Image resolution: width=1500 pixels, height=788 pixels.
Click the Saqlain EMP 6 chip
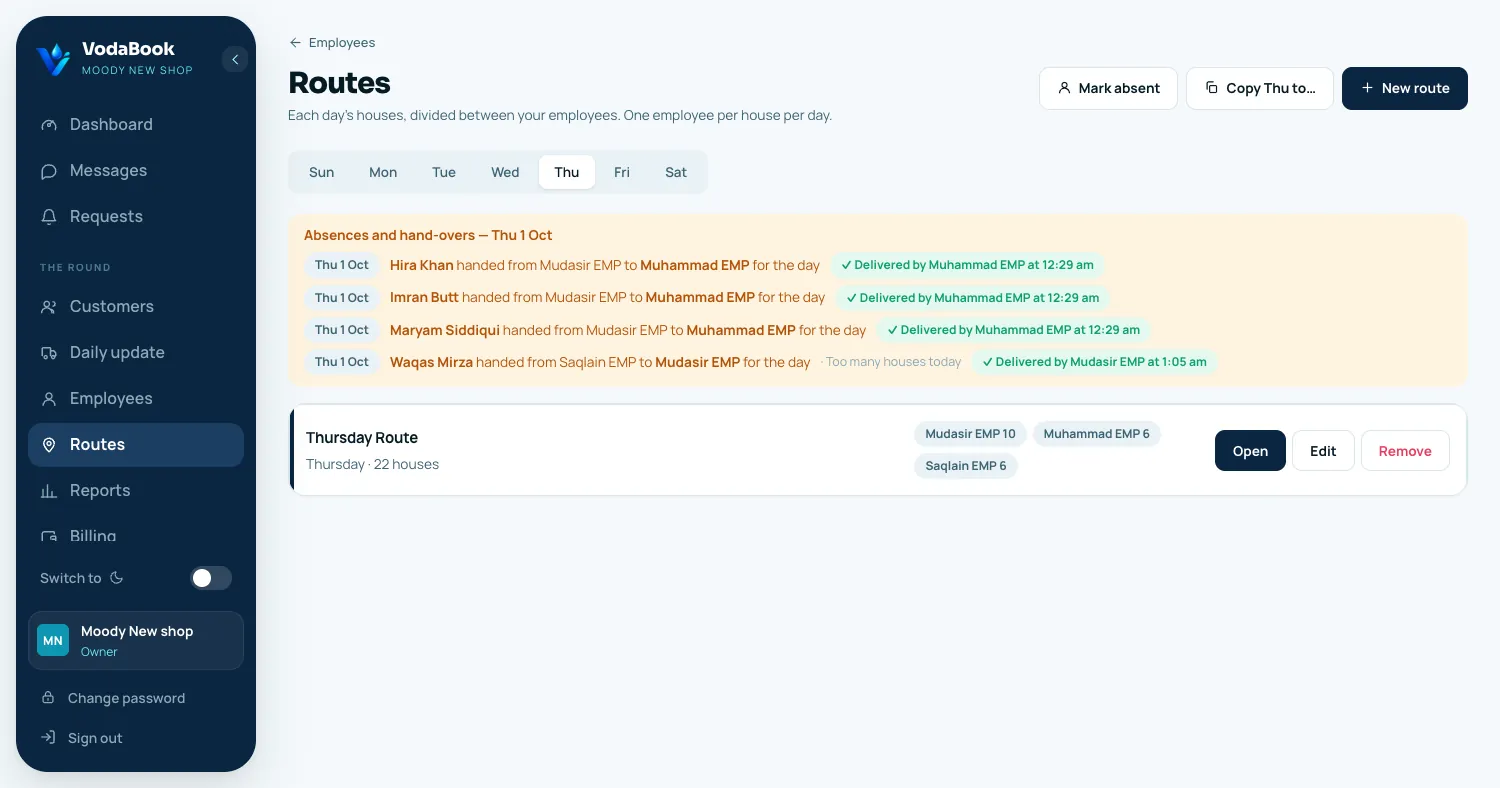click(966, 466)
